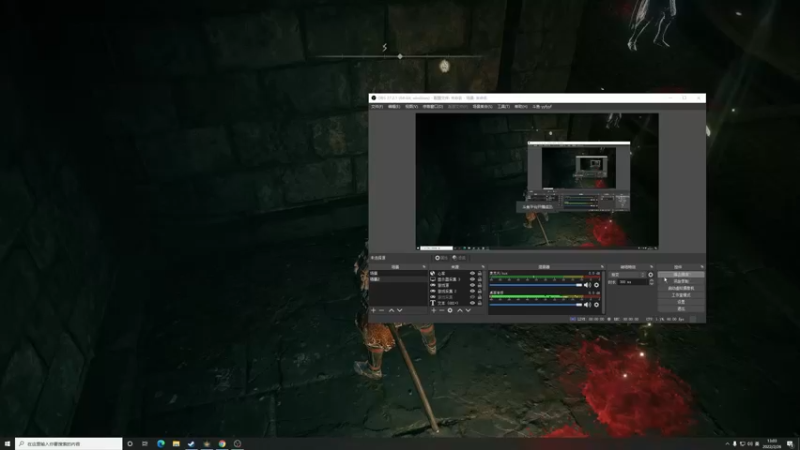Hide the first source in the Sources list
This screenshot has height=450, width=800.
(472, 273)
